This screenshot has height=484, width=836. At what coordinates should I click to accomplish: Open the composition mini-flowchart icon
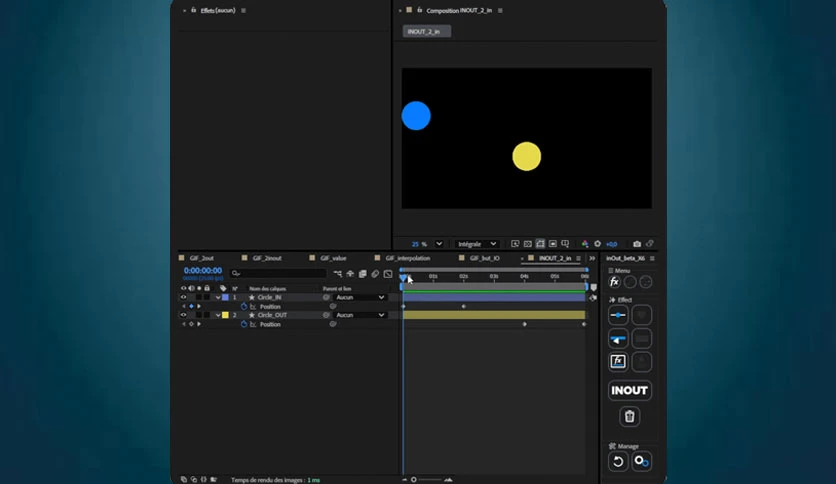click(337, 273)
